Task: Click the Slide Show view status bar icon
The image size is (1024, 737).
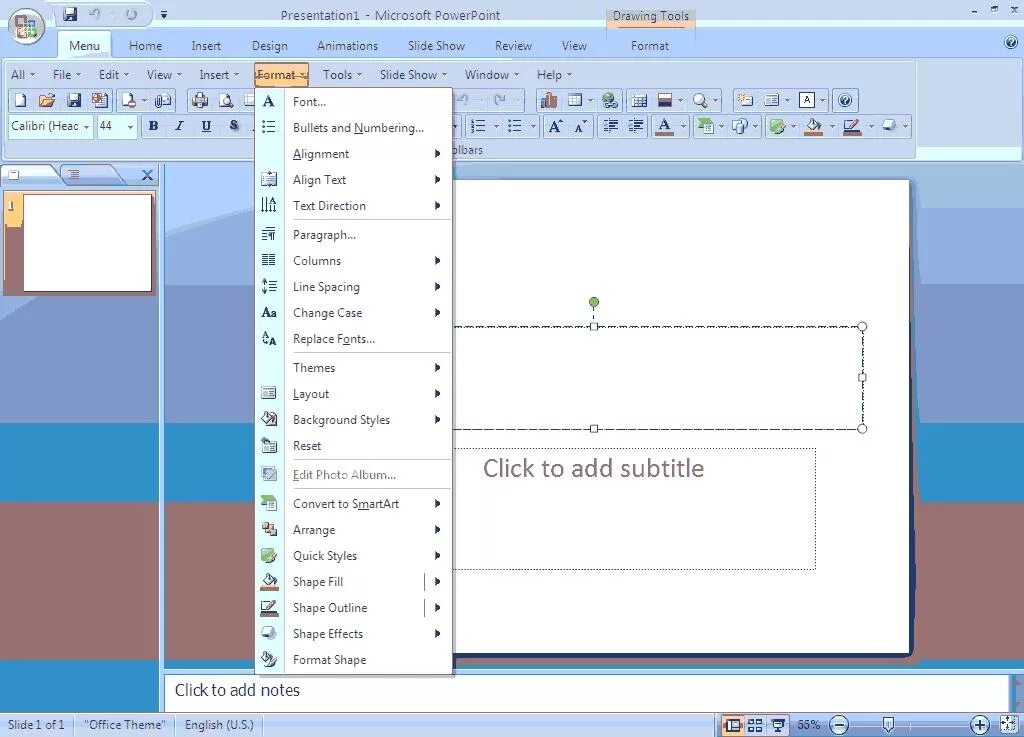Action: [778, 725]
